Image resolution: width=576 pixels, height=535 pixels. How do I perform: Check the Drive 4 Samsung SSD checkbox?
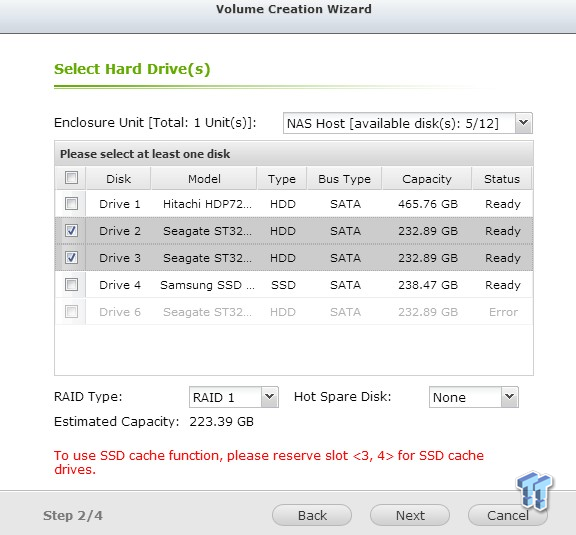[x=71, y=284]
